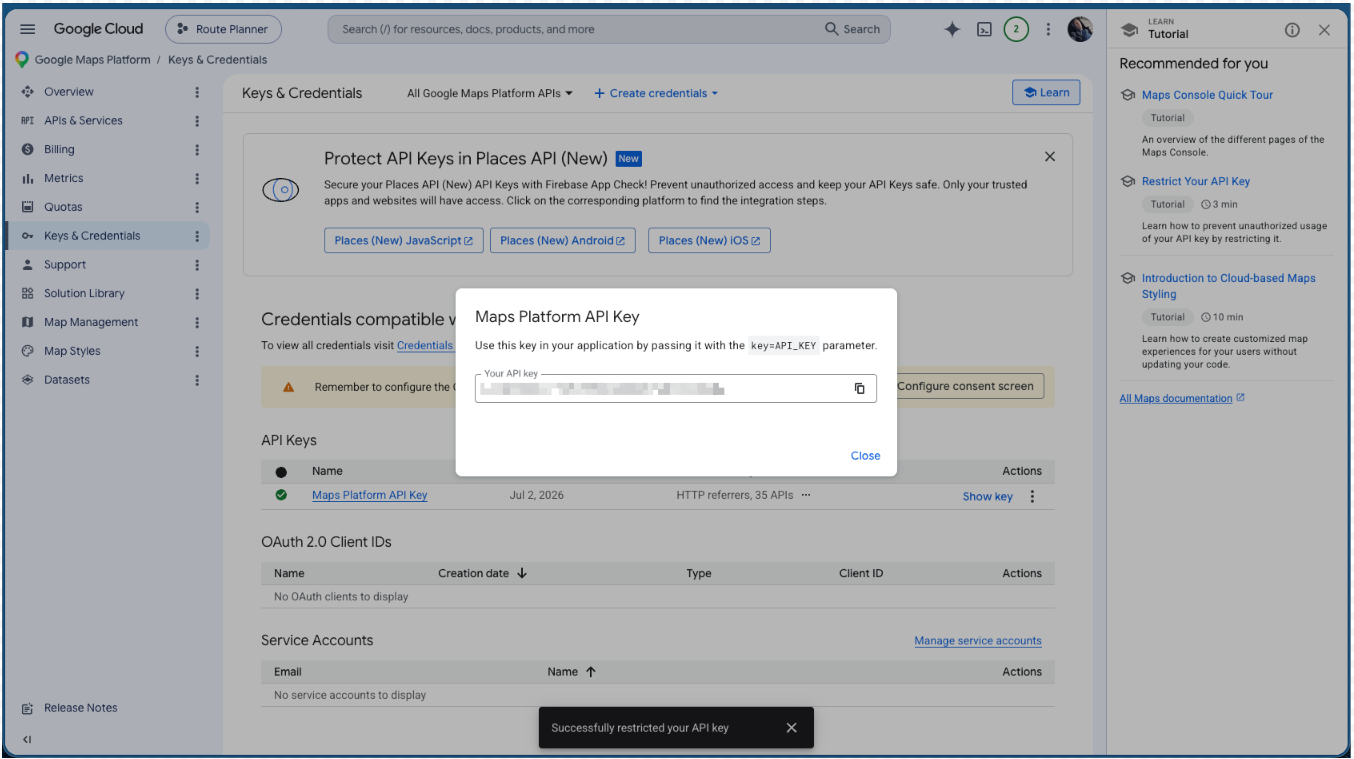Click Manage service accounts link
Viewport: 1354px width, 759px height.
[x=978, y=641]
